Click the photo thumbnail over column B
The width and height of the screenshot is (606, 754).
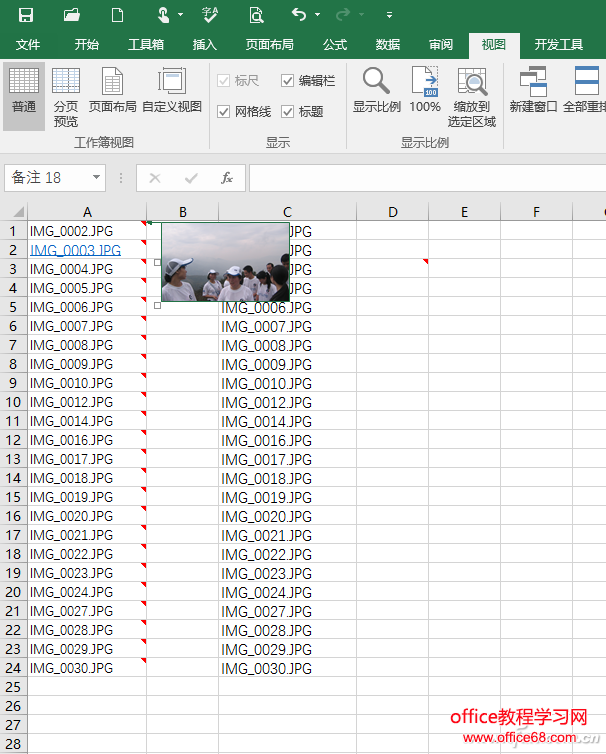(225, 262)
